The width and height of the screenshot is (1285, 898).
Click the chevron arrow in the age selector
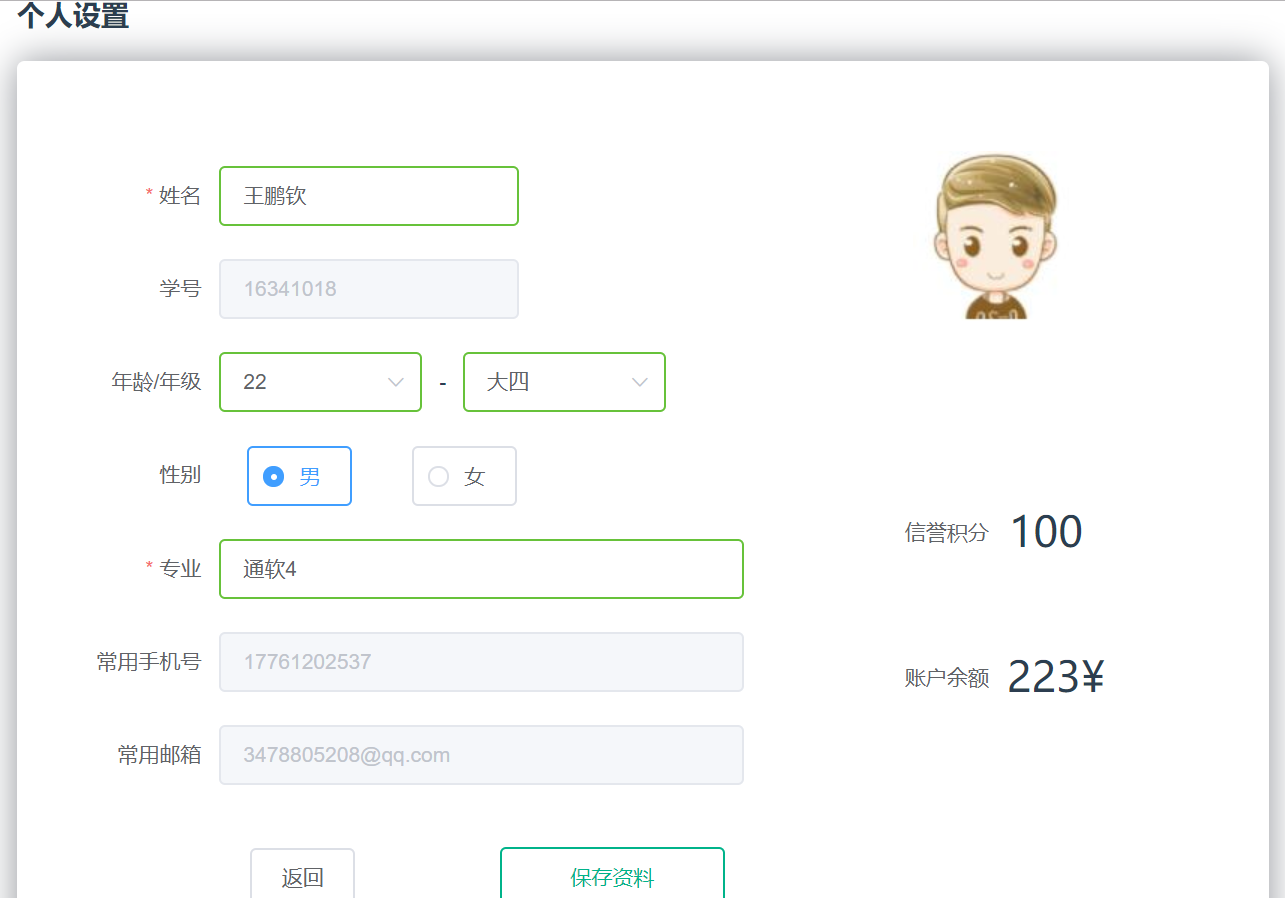coord(395,382)
